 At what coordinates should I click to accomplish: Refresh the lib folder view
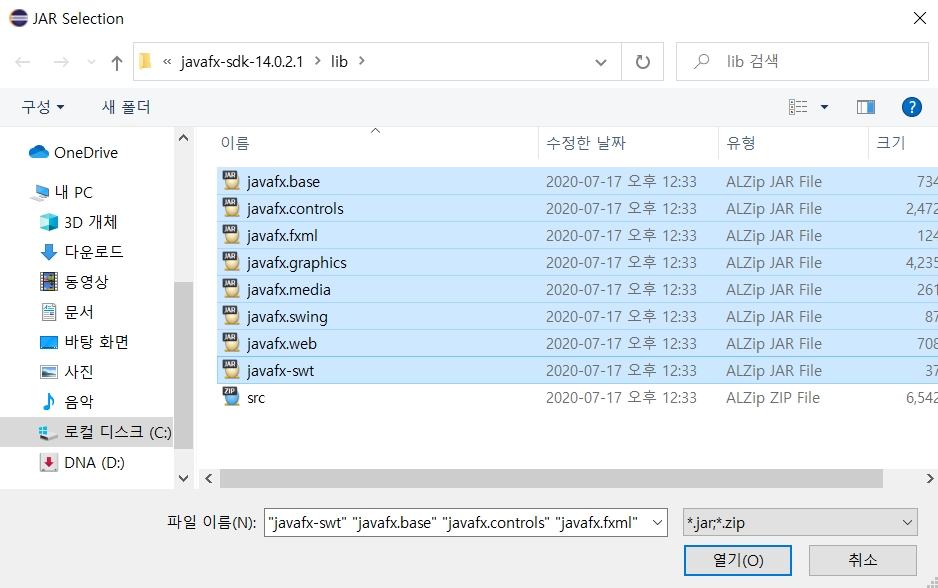pyautogui.click(x=642, y=62)
